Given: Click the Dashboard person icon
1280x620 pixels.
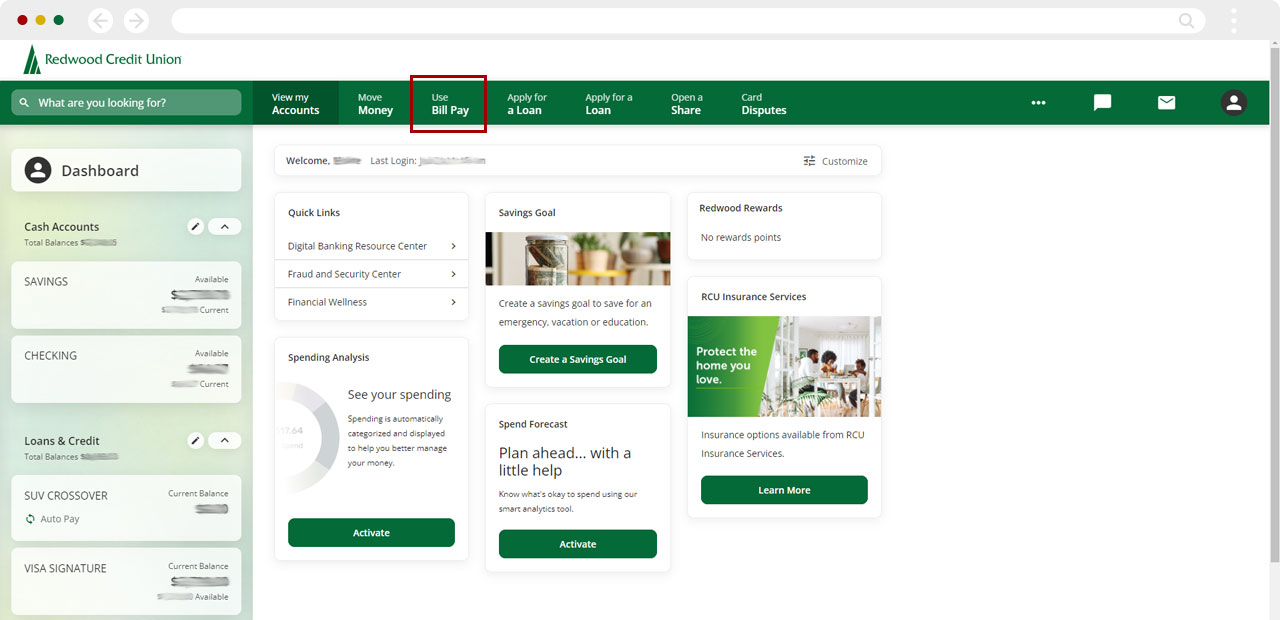Looking at the screenshot, I should pyautogui.click(x=38, y=170).
